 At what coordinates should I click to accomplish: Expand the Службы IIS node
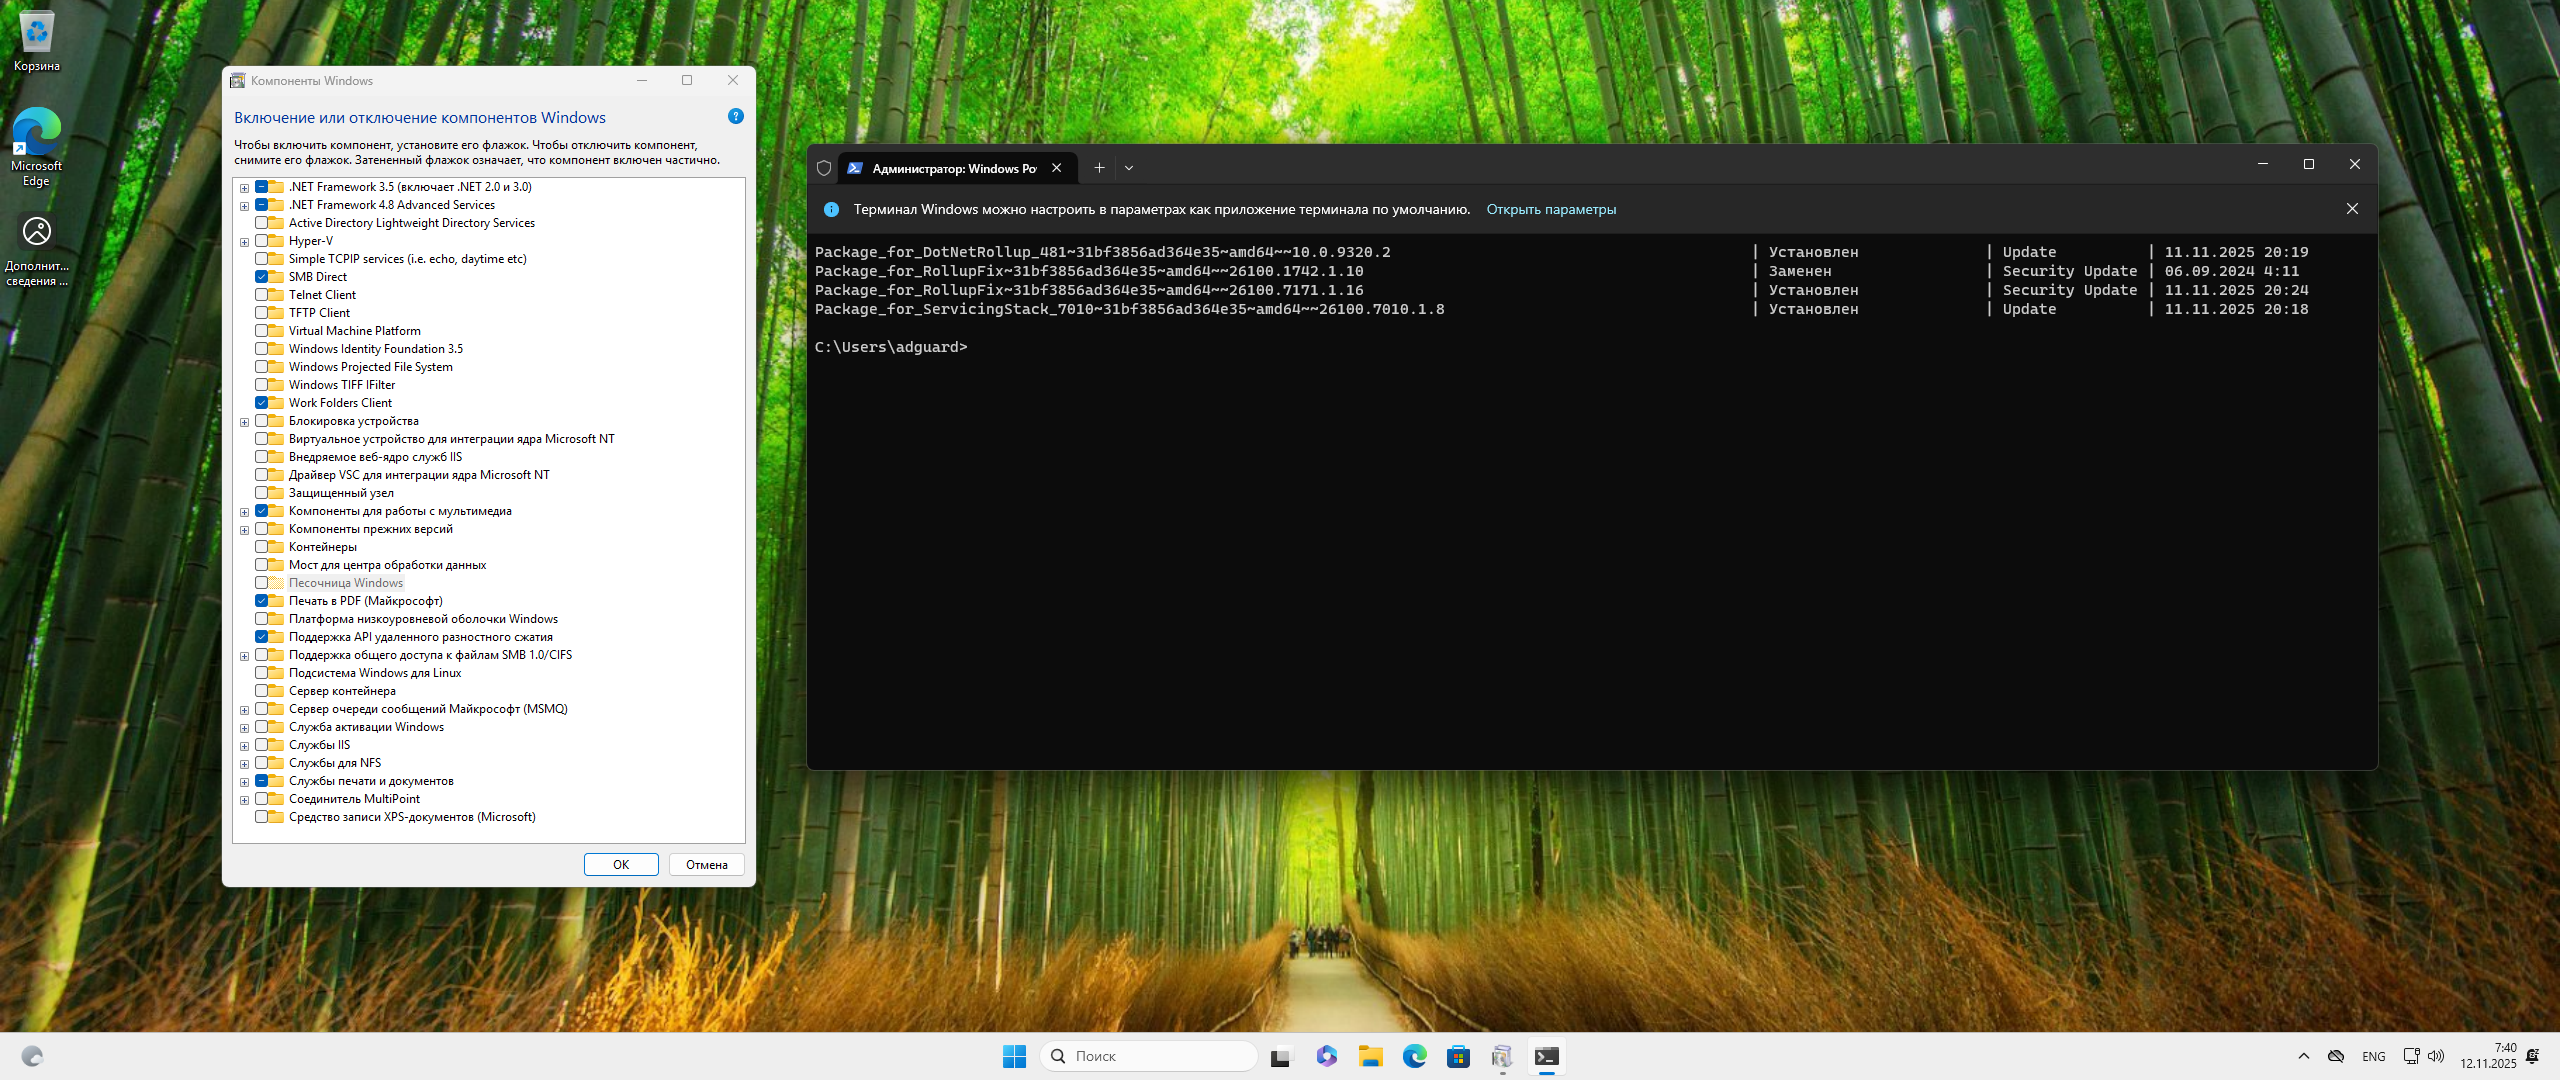tap(244, 746)
